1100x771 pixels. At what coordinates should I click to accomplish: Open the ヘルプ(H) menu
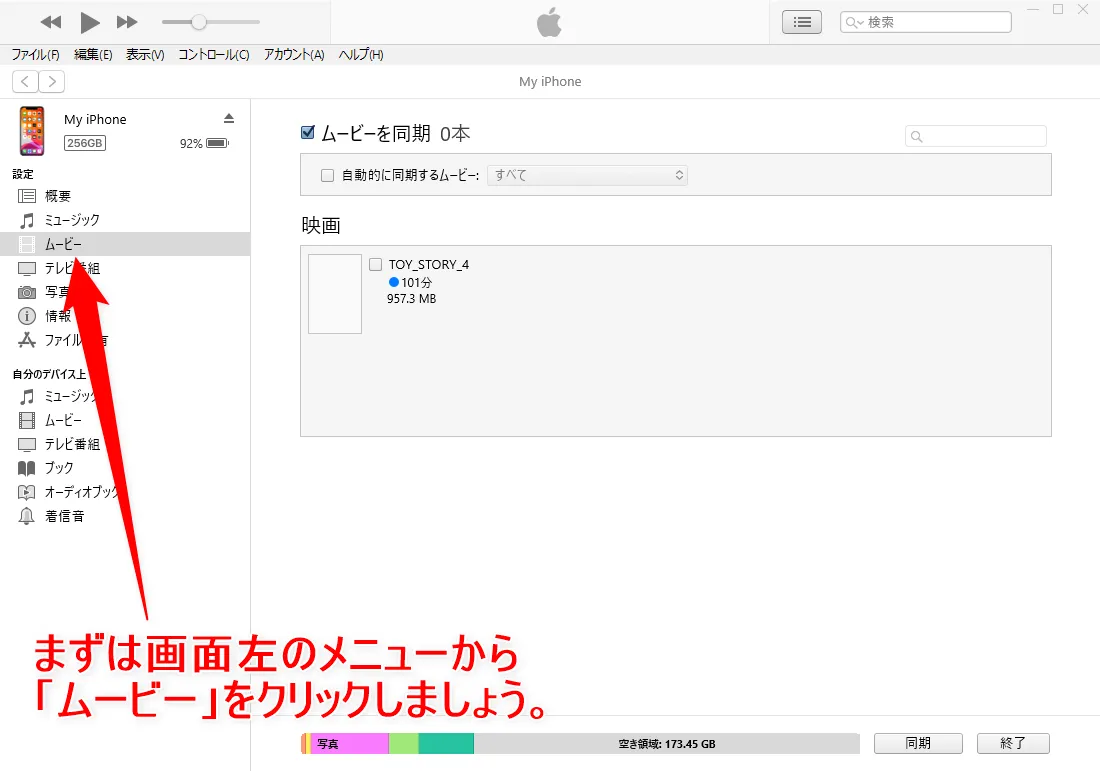click(x=361, y=55)
